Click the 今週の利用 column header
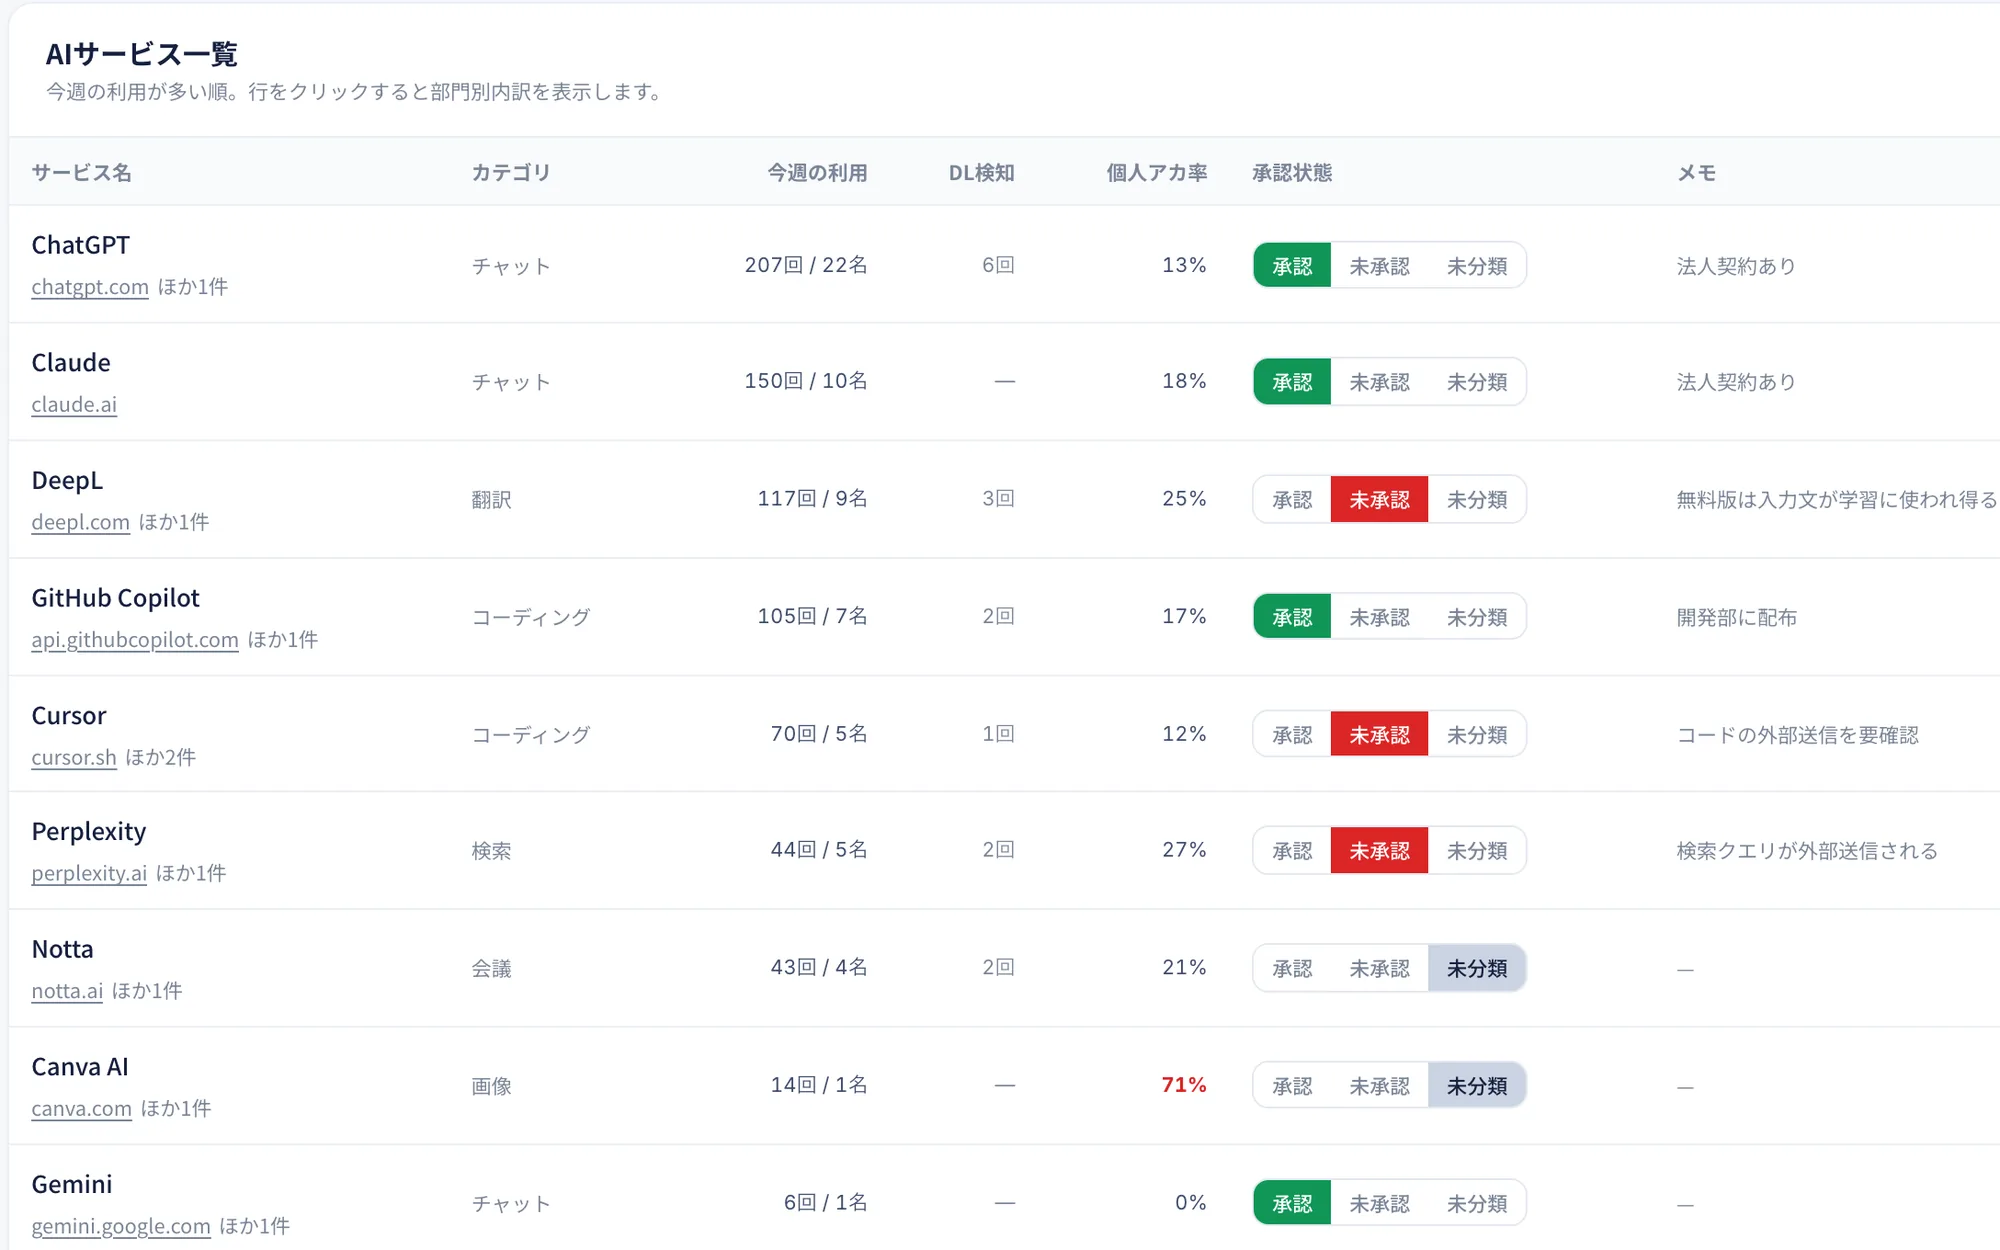This screenshot has width=2000, height=1250. (817, 173)
